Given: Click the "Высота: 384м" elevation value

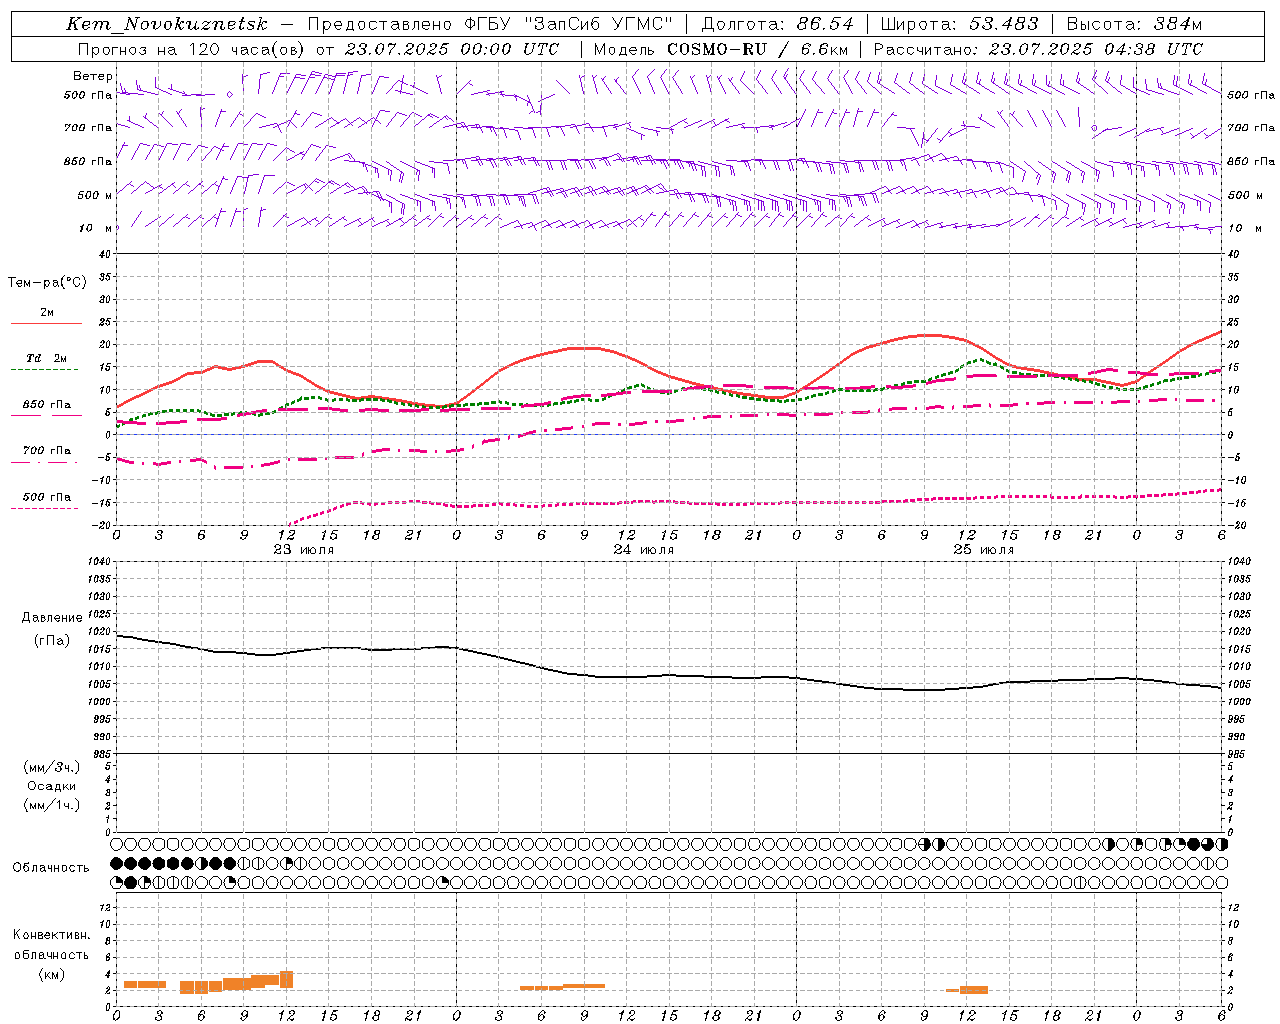Looking at the screenshot, I should pos(1135,24).
